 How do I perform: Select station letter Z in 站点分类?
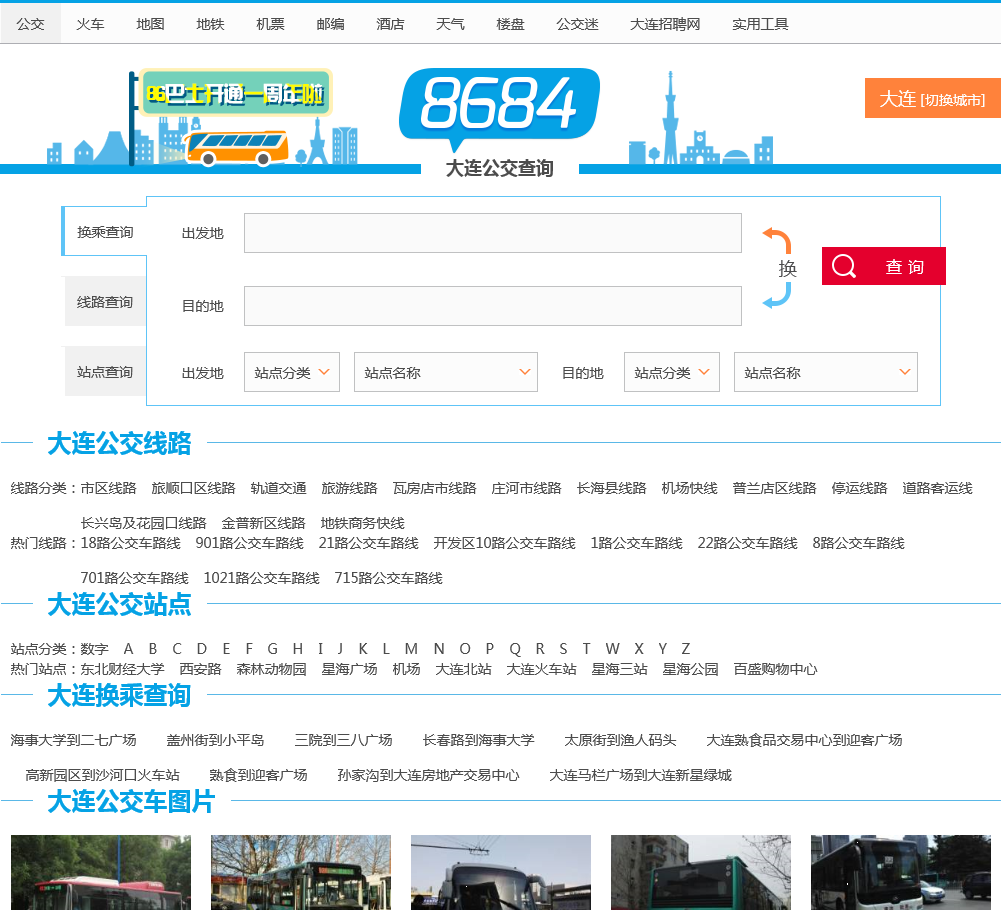click(686, 649)
